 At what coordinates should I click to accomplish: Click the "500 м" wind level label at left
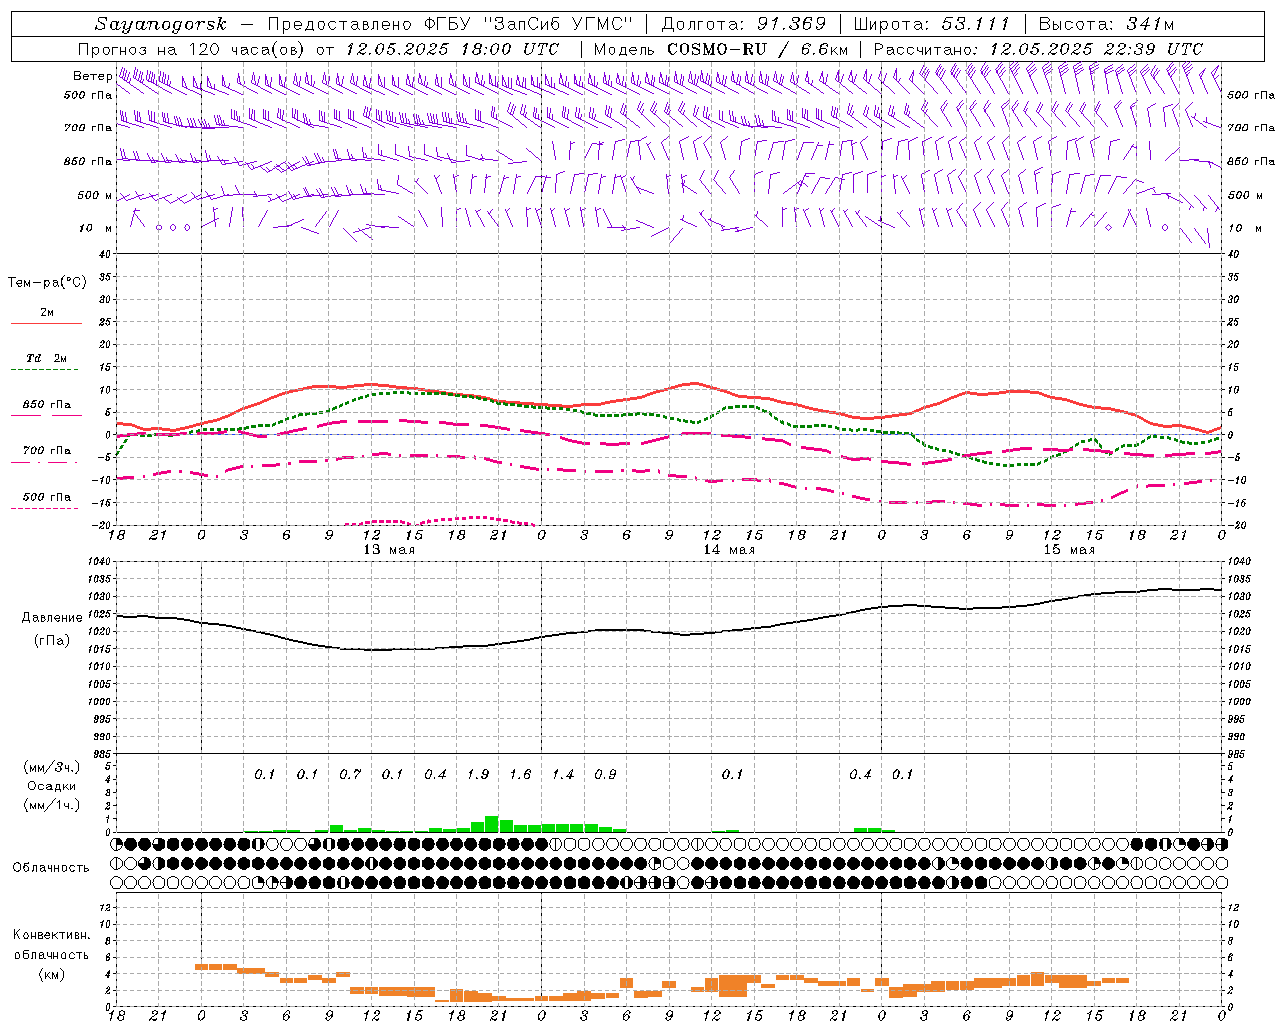click(96, 195)
